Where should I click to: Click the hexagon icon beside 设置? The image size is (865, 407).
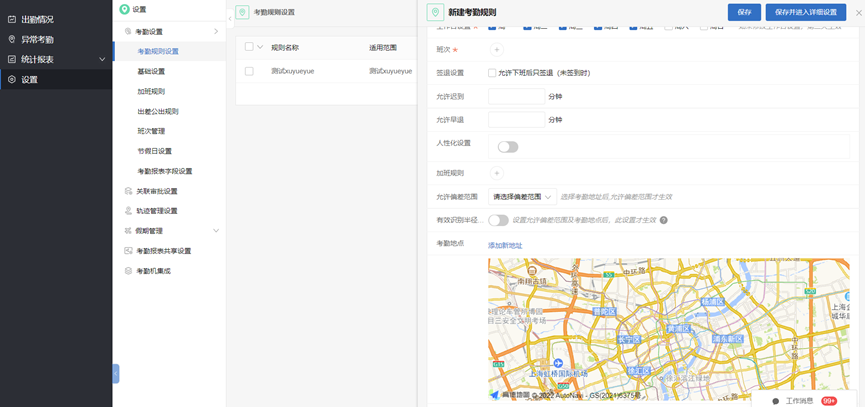click(12, 79)
